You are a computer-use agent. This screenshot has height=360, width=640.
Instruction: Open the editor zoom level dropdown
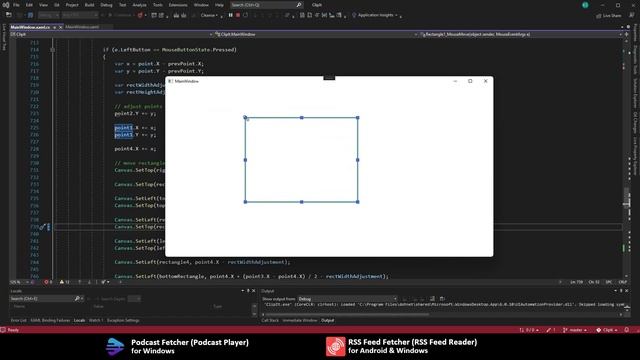point(18,282)
